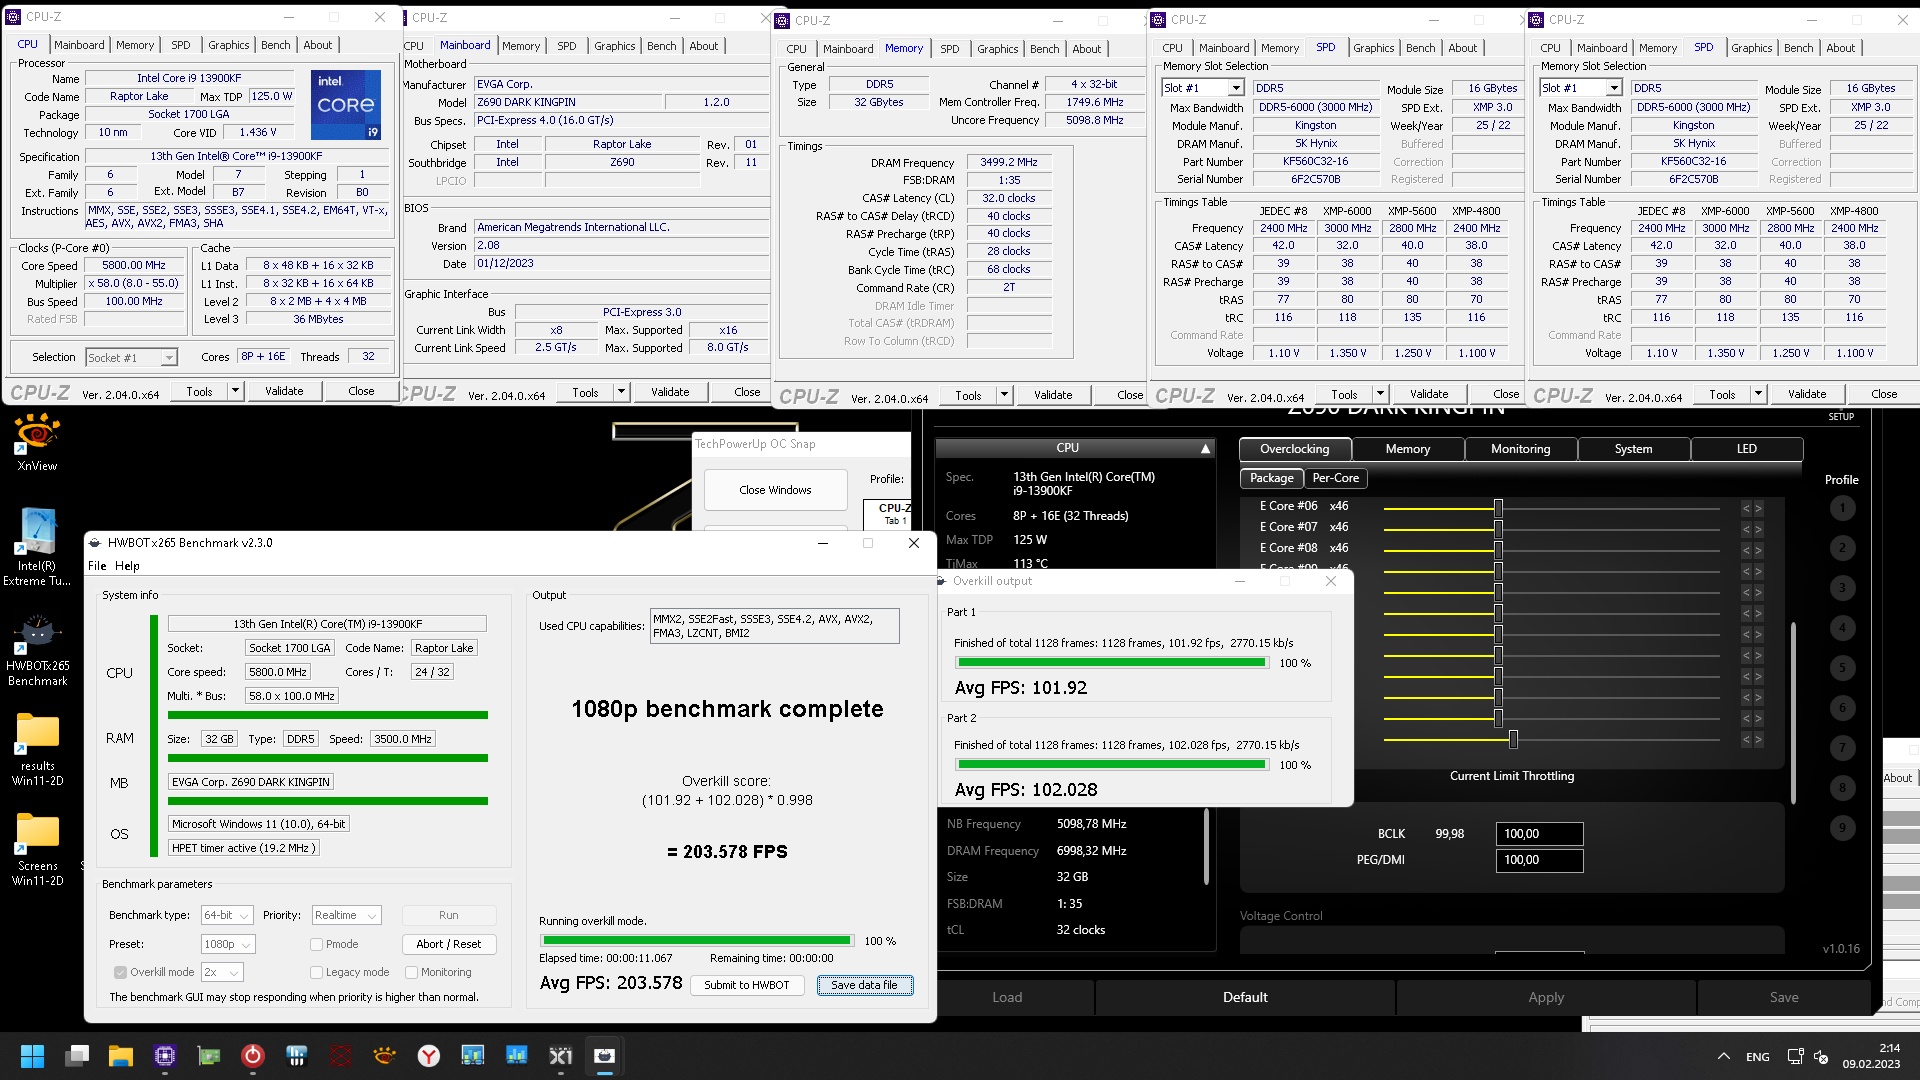Select profile 1 circle in EVGA tool
The image size is (1920, 1080).
pos(1842,508)
